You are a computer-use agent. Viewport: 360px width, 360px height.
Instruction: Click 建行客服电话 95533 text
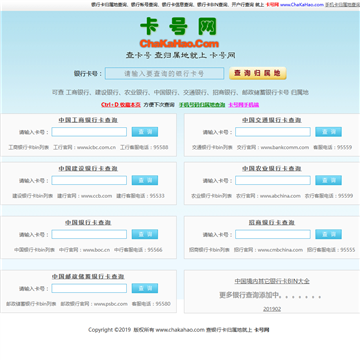pos(140,196)
